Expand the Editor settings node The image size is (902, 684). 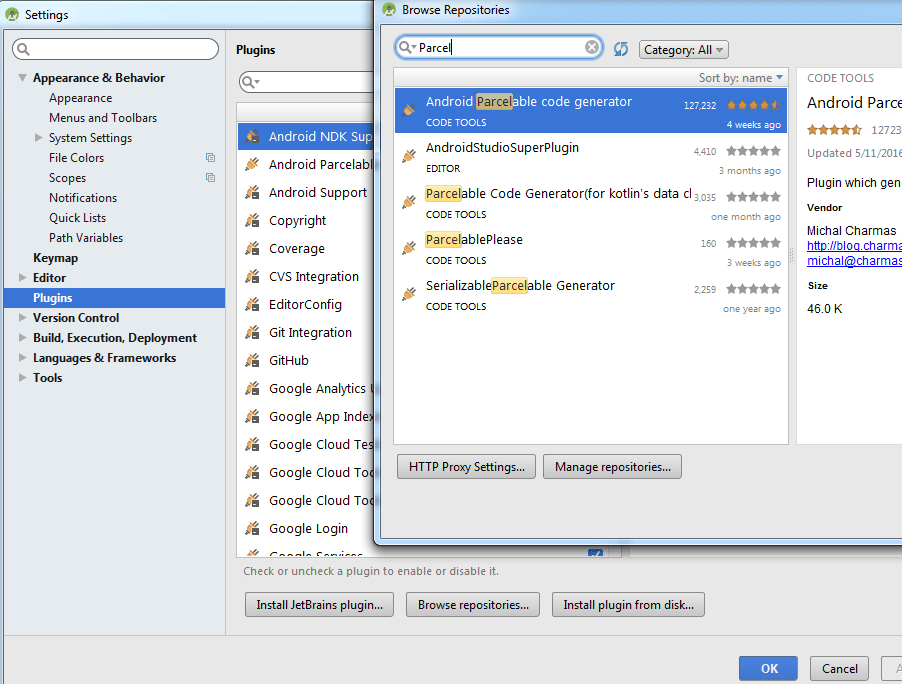pos(22,278)
